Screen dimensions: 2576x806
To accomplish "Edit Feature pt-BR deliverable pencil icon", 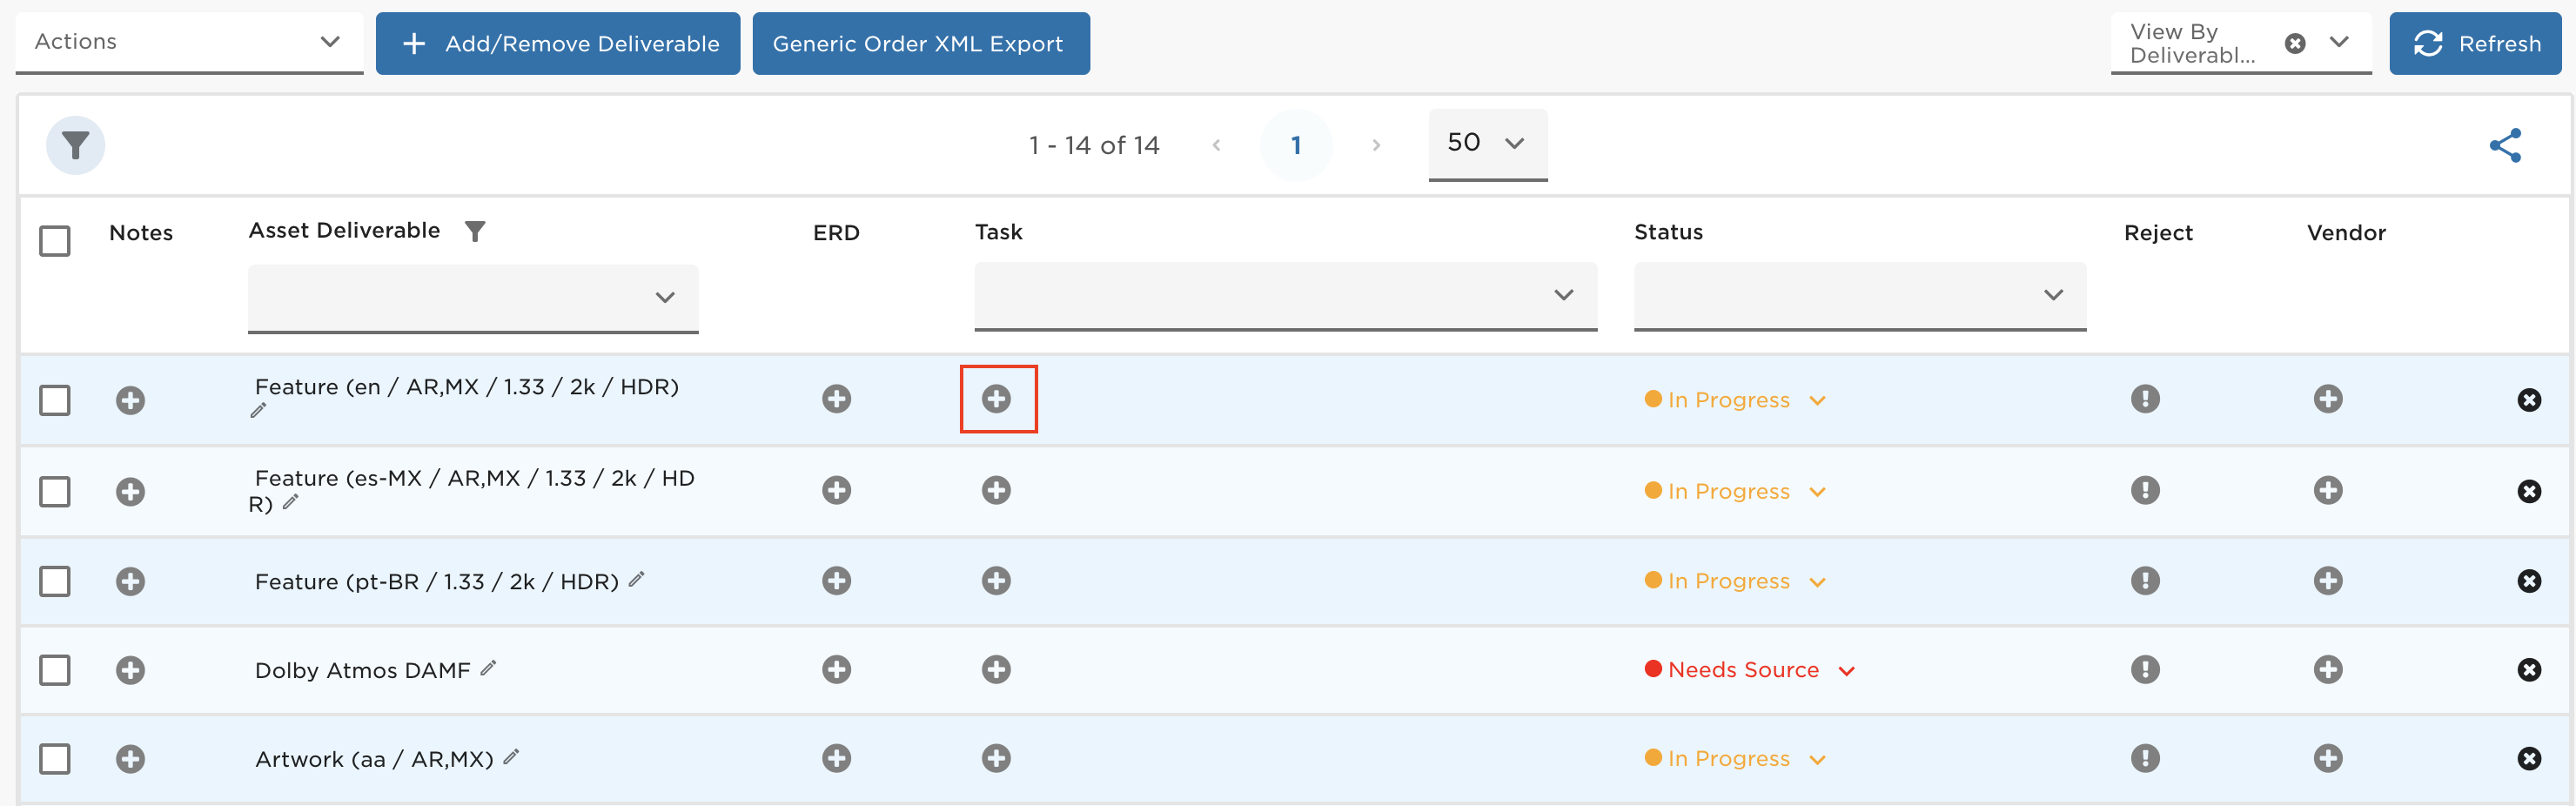I will click(636, 579).
